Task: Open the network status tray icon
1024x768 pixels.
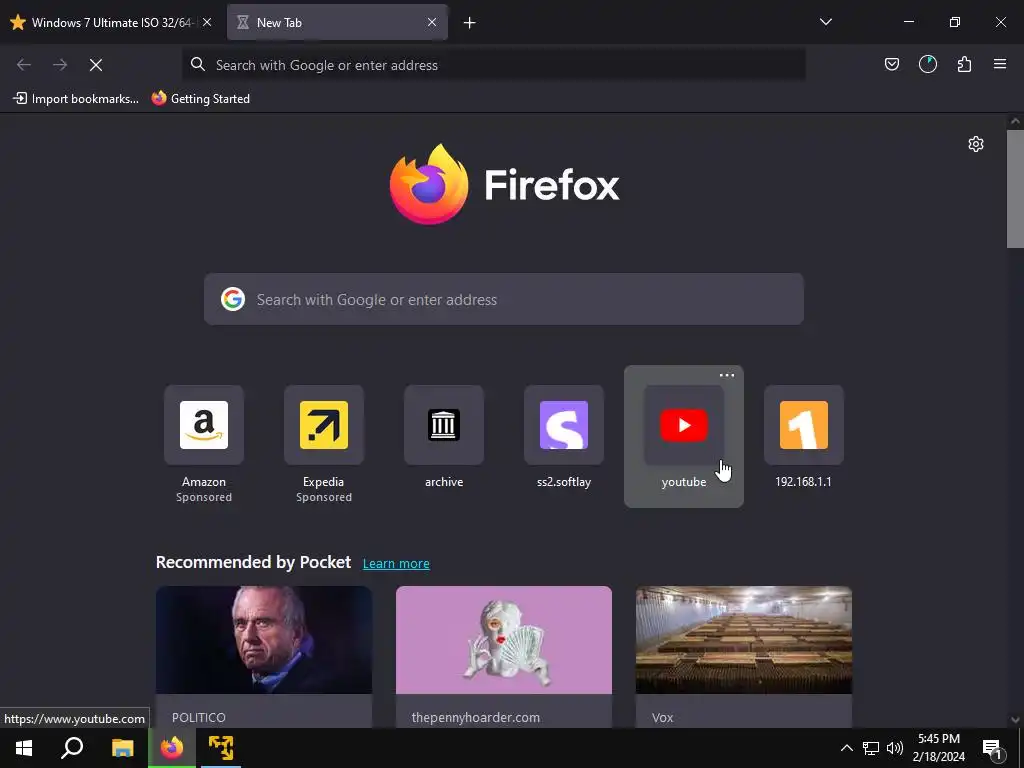Action: [x=871, y=748]
